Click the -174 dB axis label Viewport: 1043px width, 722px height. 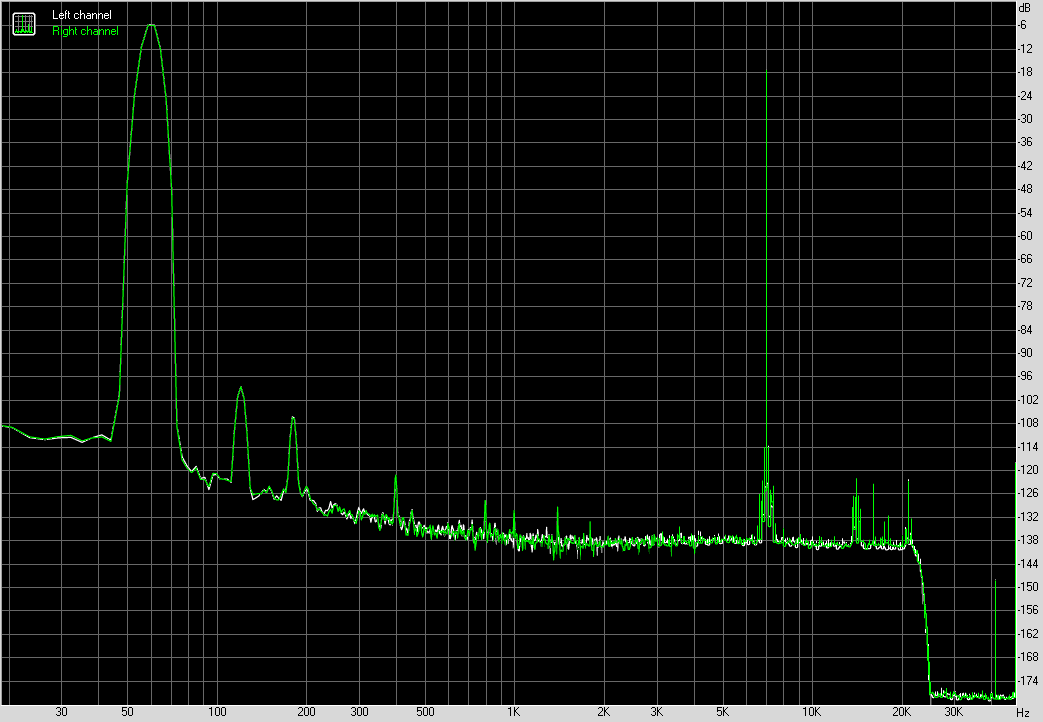pos(1028,681)
